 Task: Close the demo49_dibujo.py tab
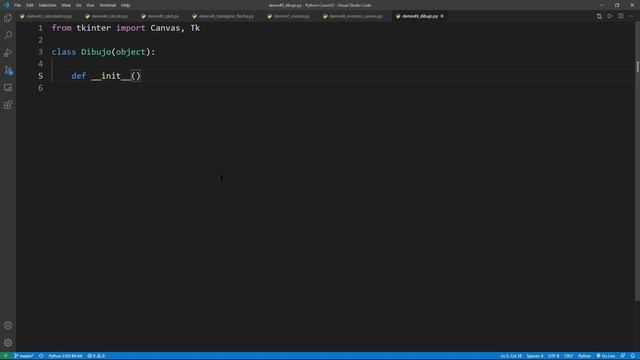click(x=442, y=16)
